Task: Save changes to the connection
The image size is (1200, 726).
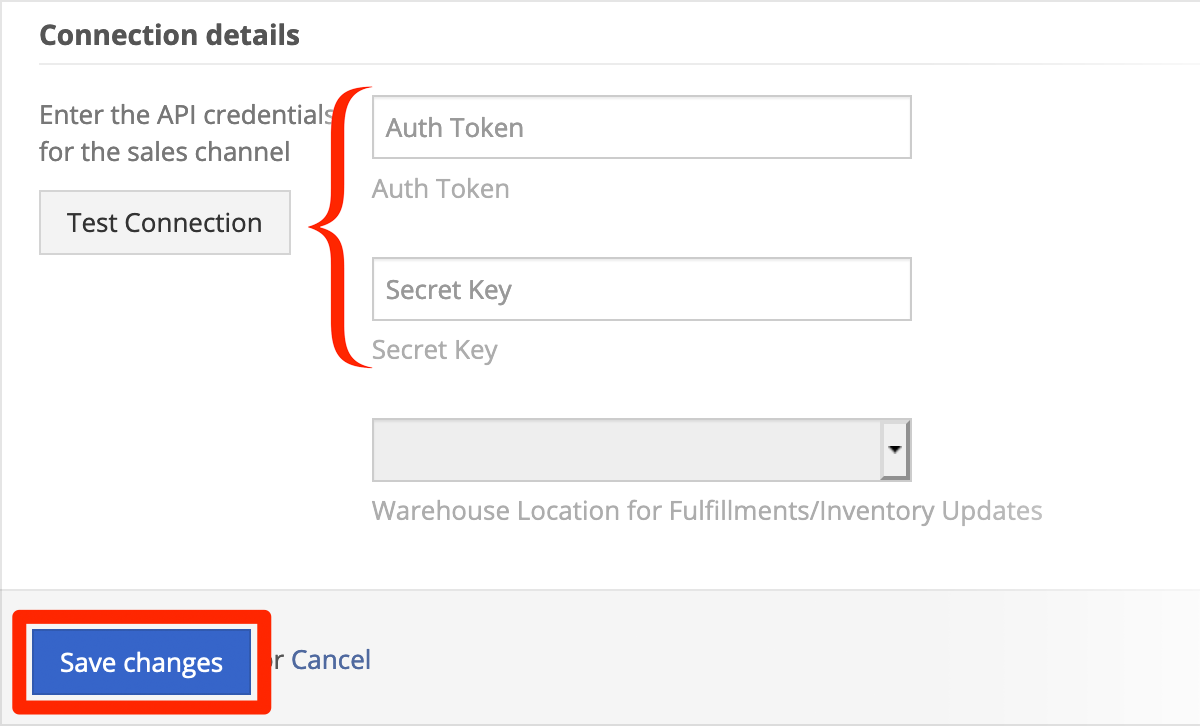Action: point(141,662)
